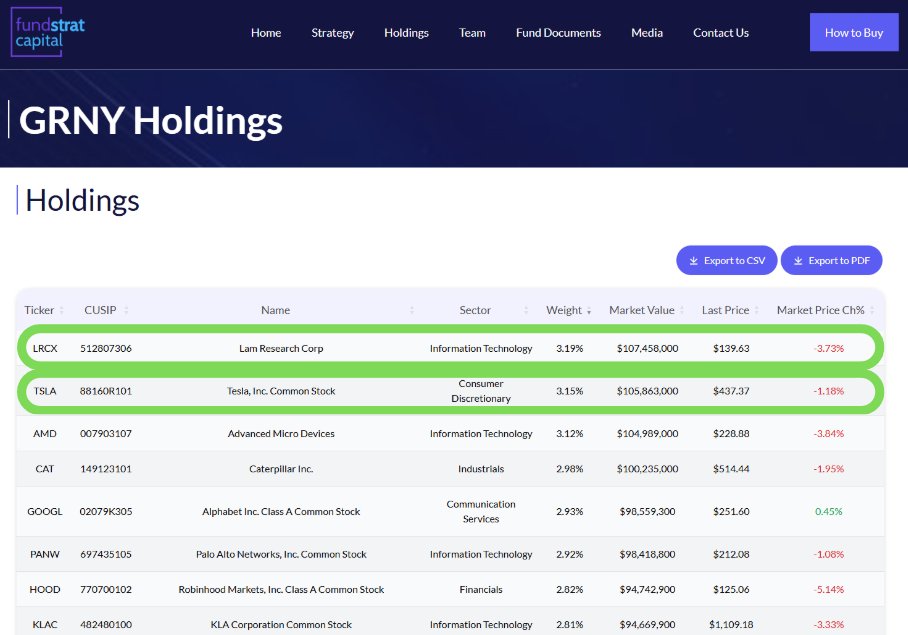The height and width of the screenshot is (635, 908).
Task: Sort by Sector column arrows
Action: click(526, 311)
